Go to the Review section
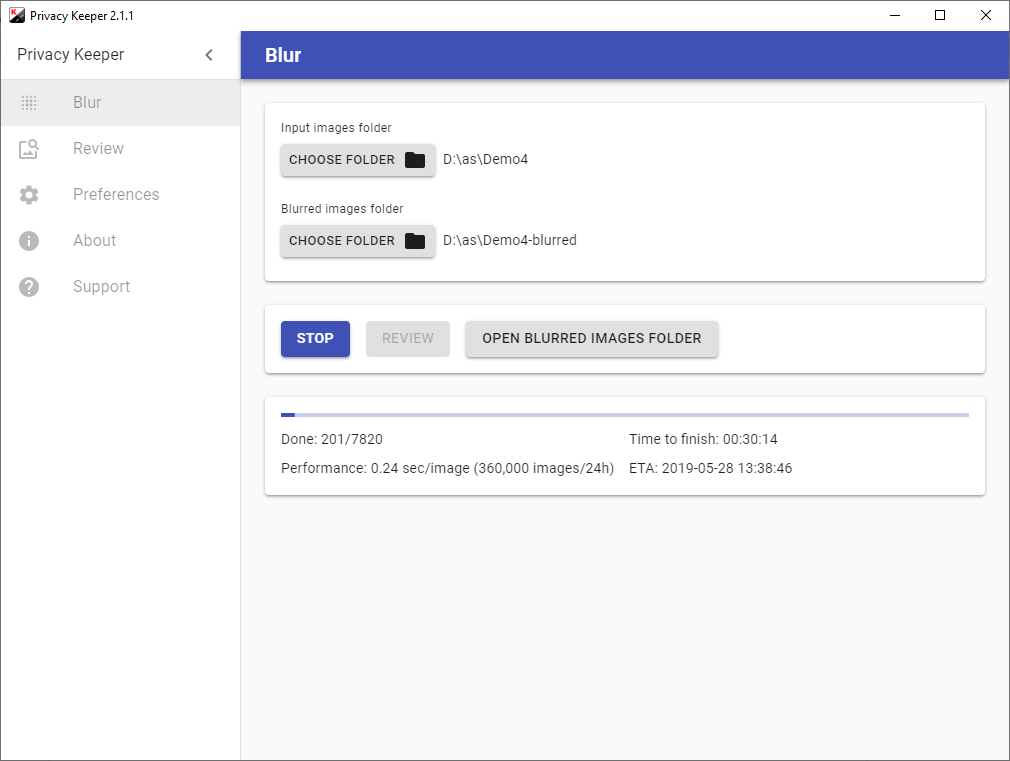The height and width of the screenshot is (761, 1010). tap(120, 149)
